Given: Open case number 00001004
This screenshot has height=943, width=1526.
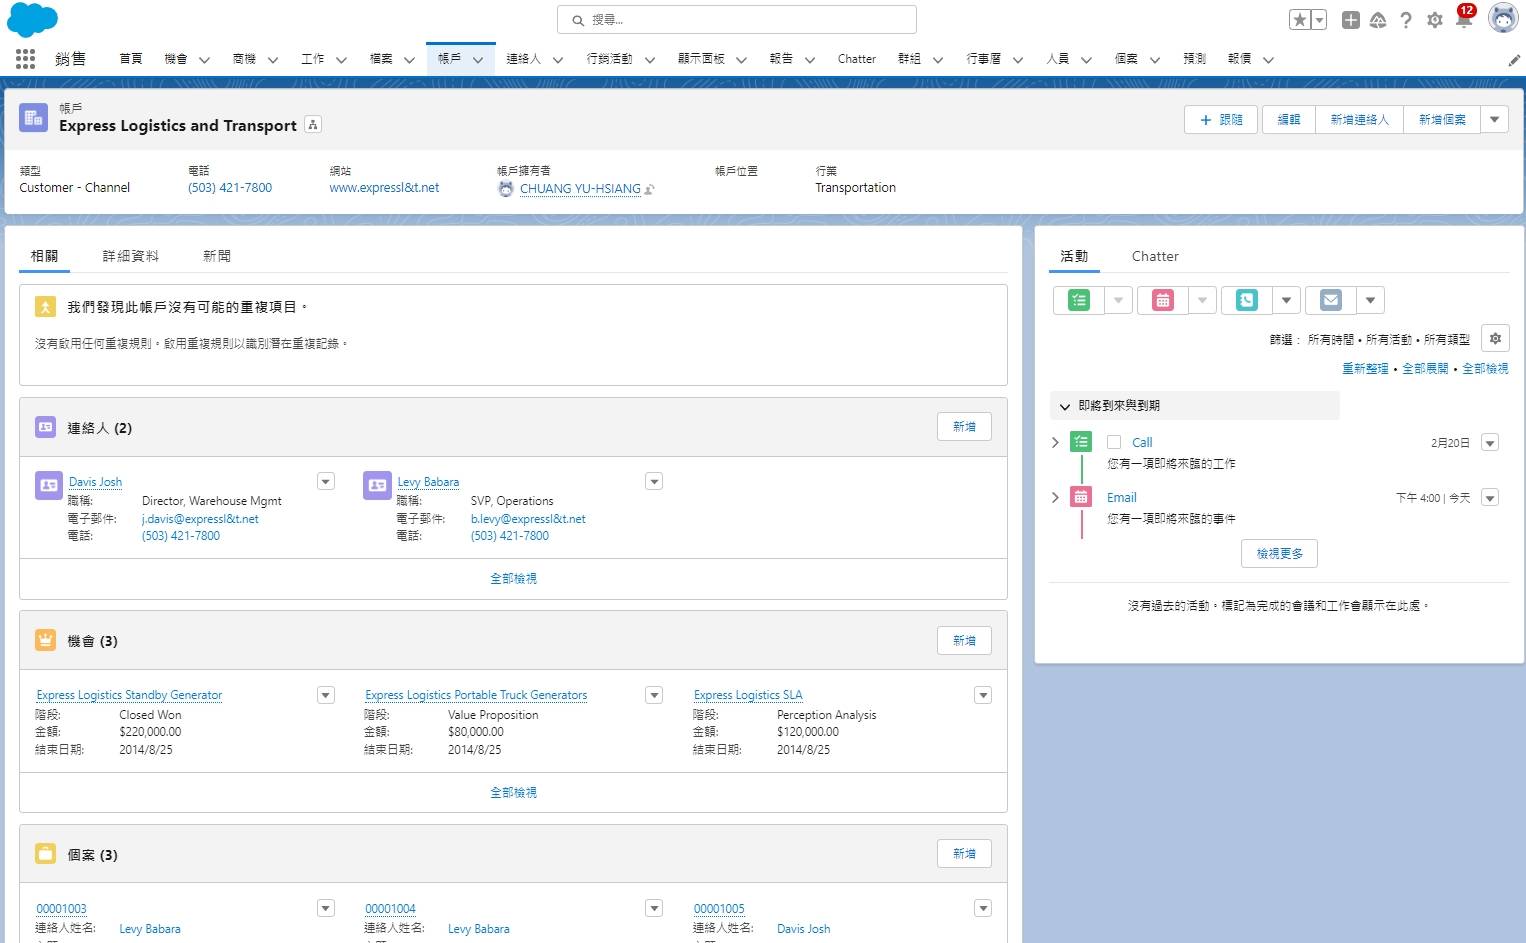Looking at the screenshot, I should pos(390,909).
